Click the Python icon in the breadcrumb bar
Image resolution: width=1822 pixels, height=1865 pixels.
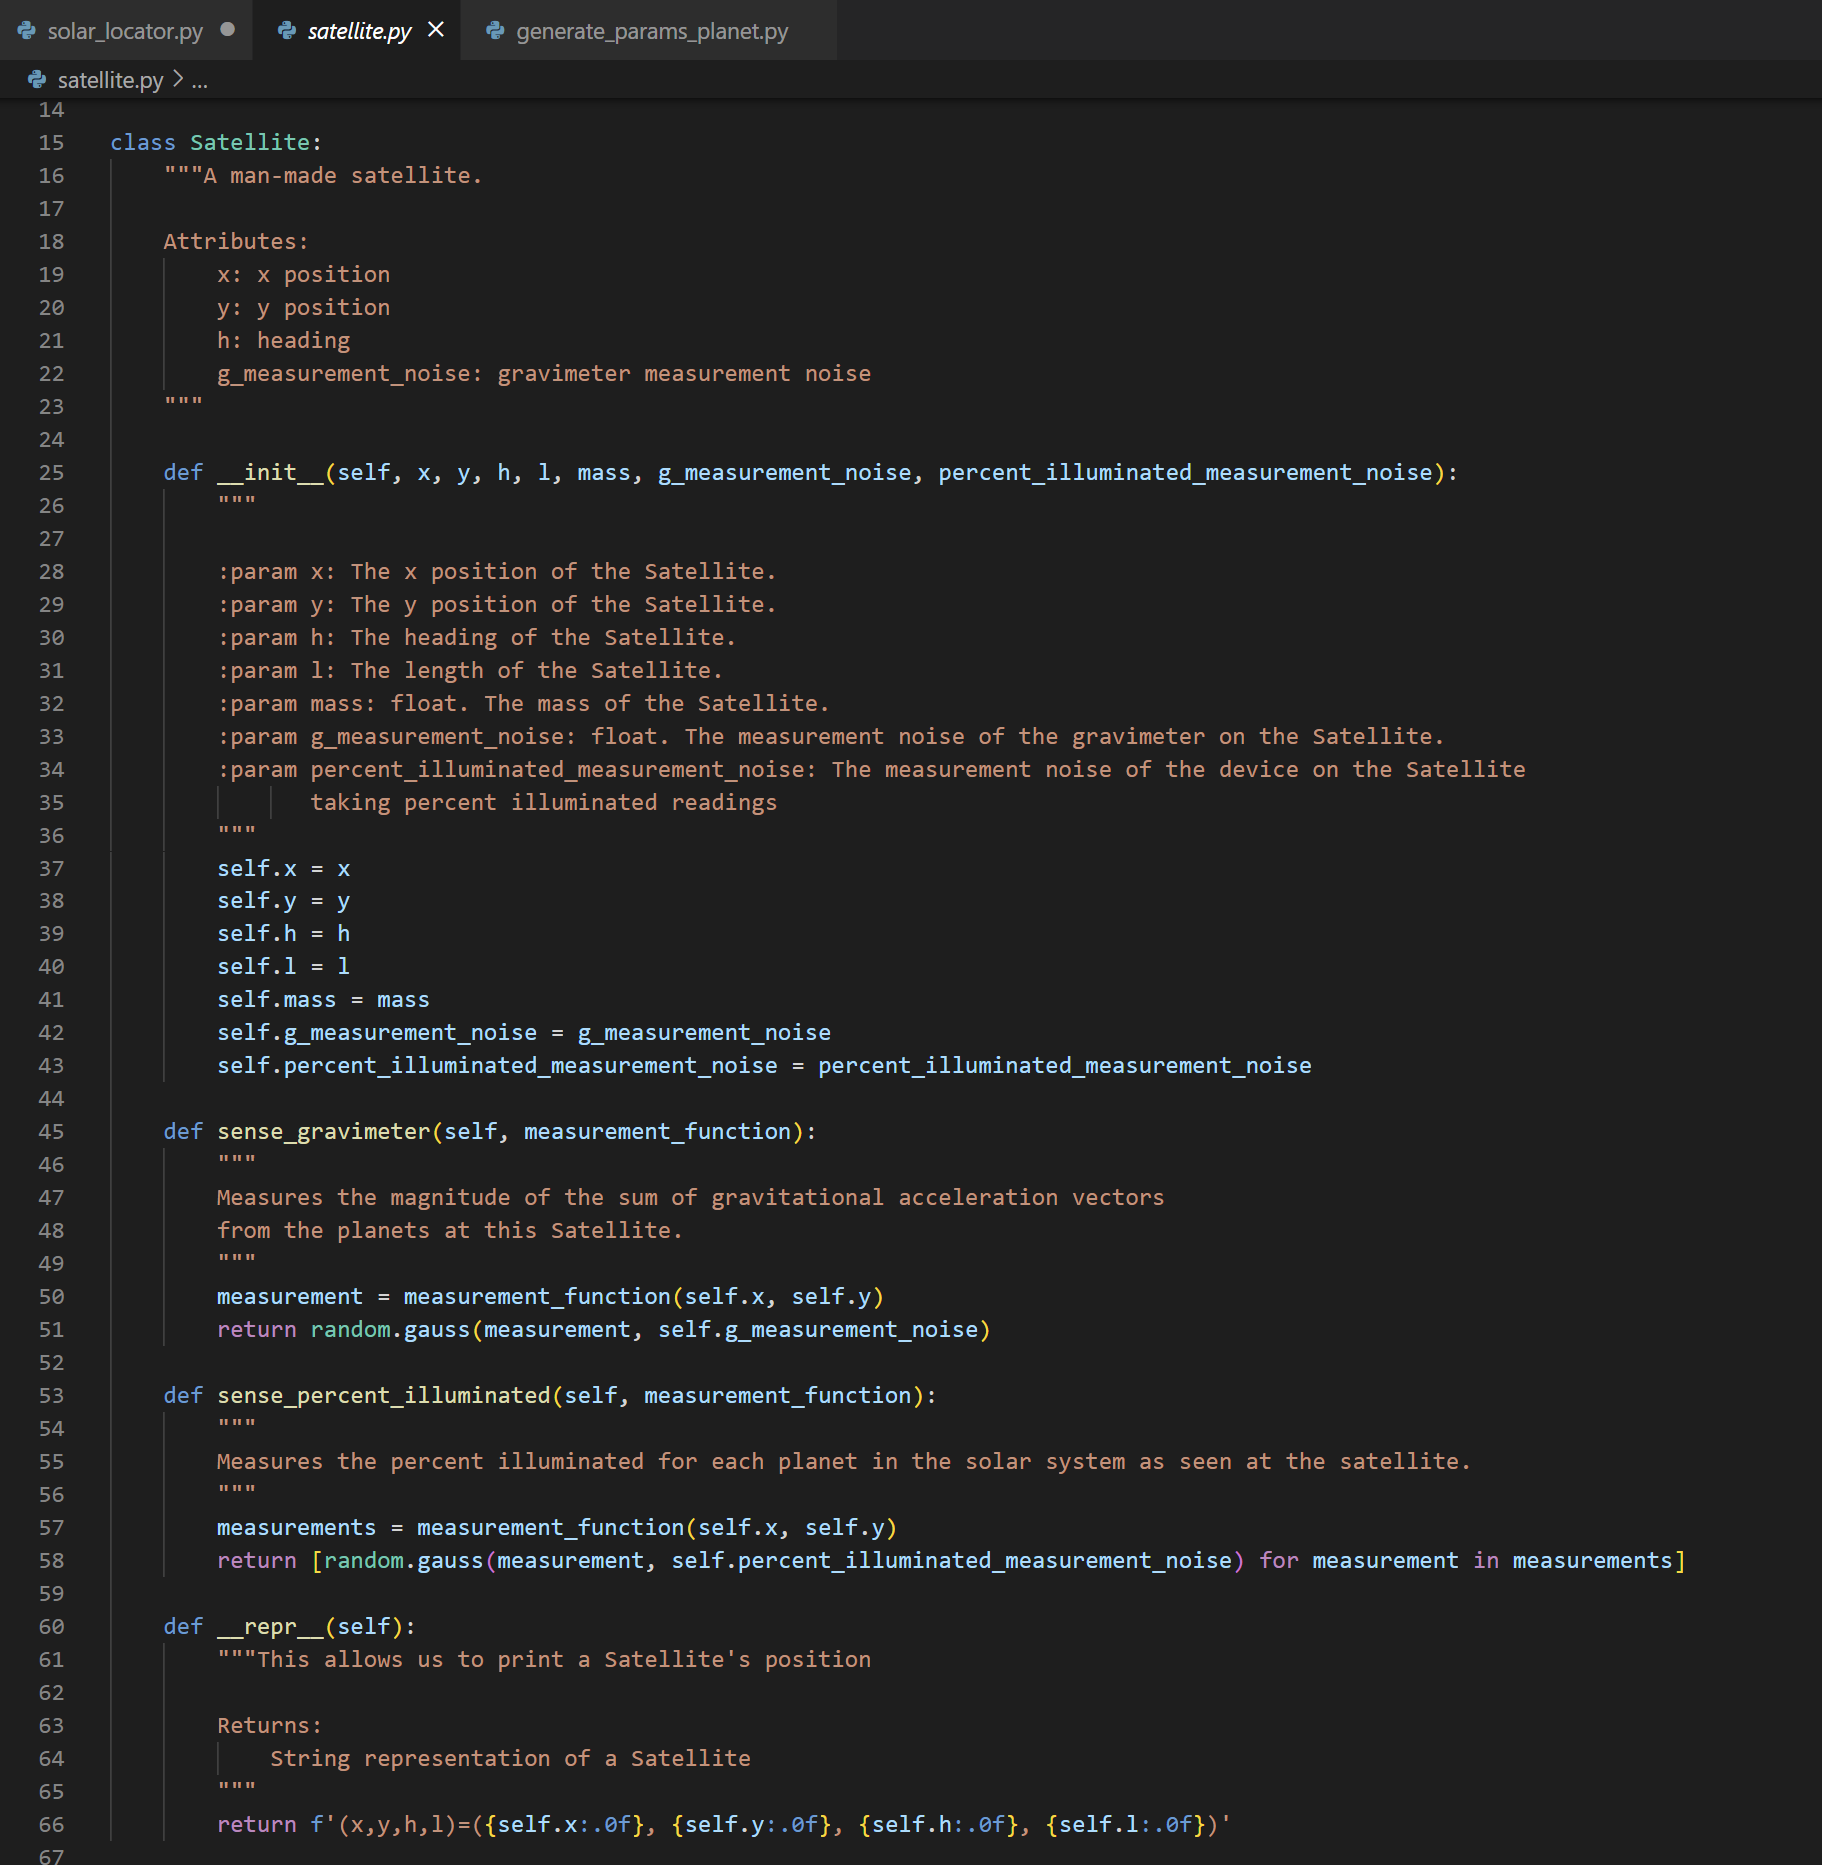[x=37, y=80]
